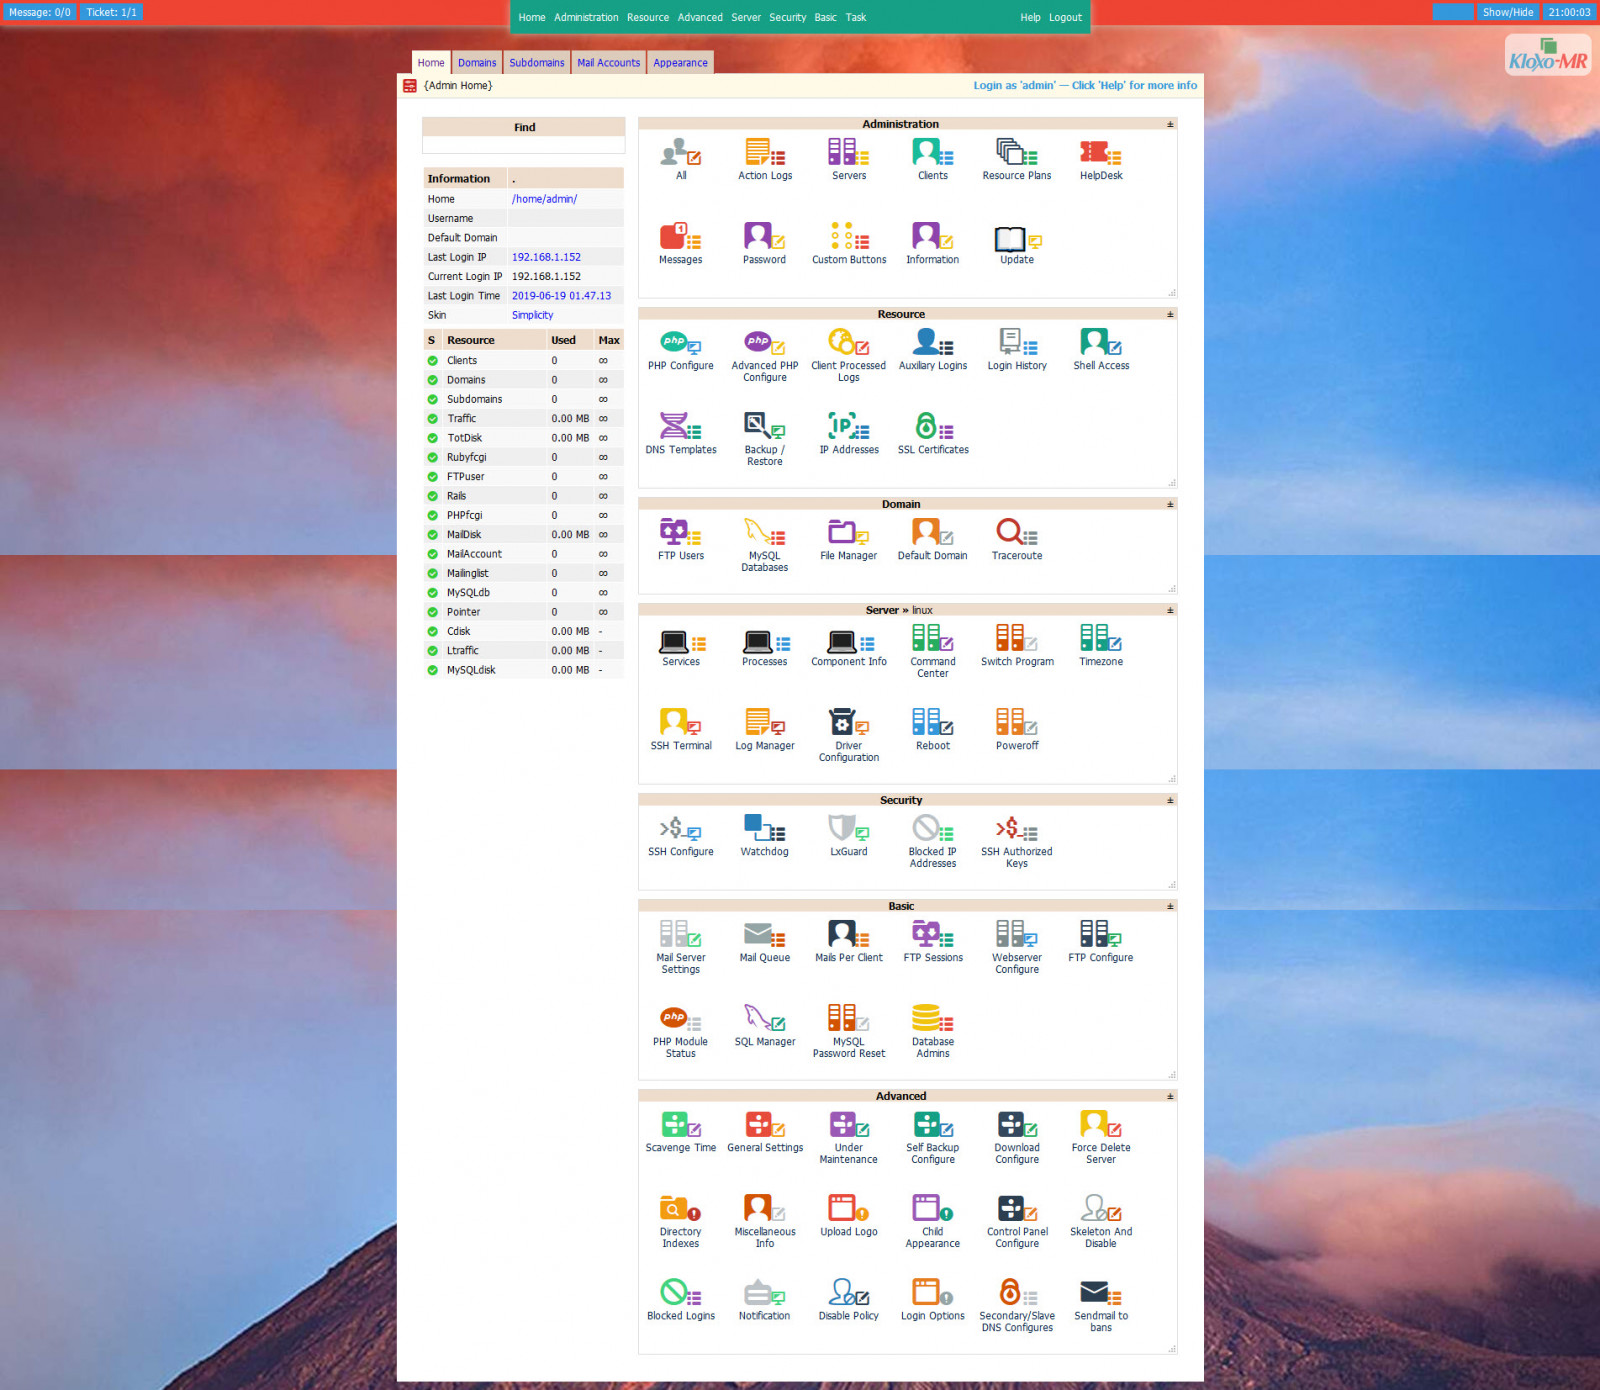Open PHP Configure in Resource section
Screen dimensions: 1600x1390
point(680,348)
